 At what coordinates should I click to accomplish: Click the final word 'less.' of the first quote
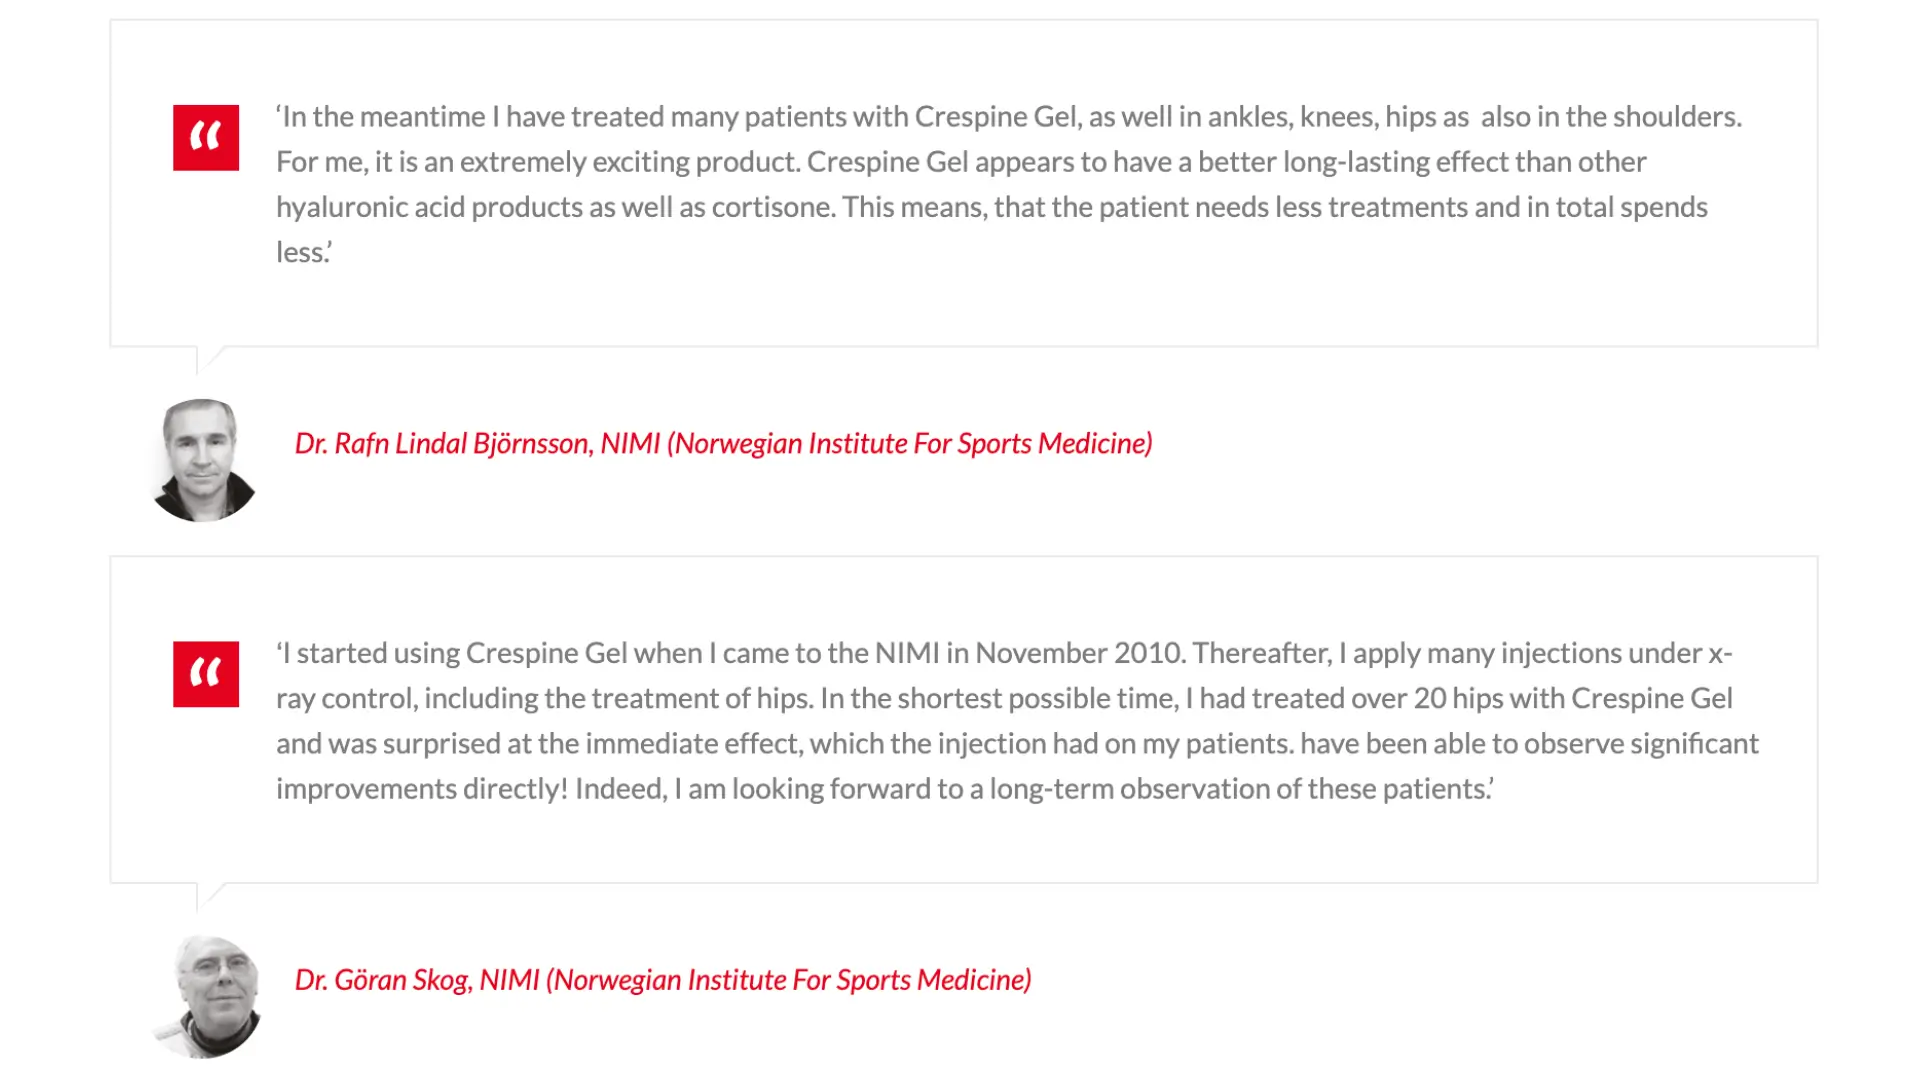coord(303,252)
